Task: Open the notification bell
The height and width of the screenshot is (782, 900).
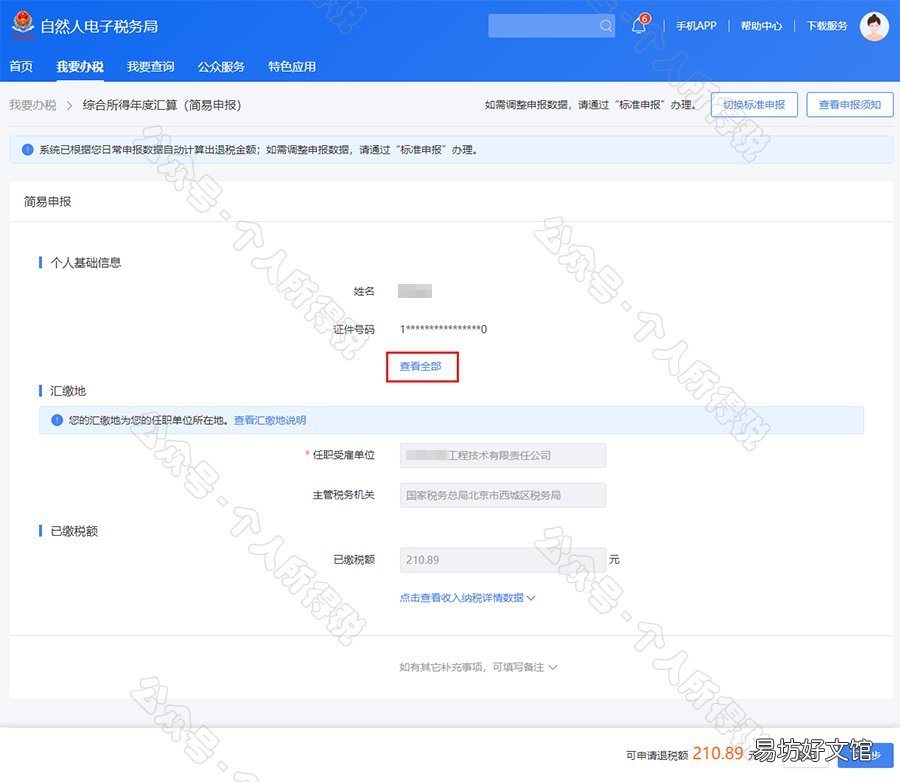Action: pyautogui.click(x=638, y=26)
